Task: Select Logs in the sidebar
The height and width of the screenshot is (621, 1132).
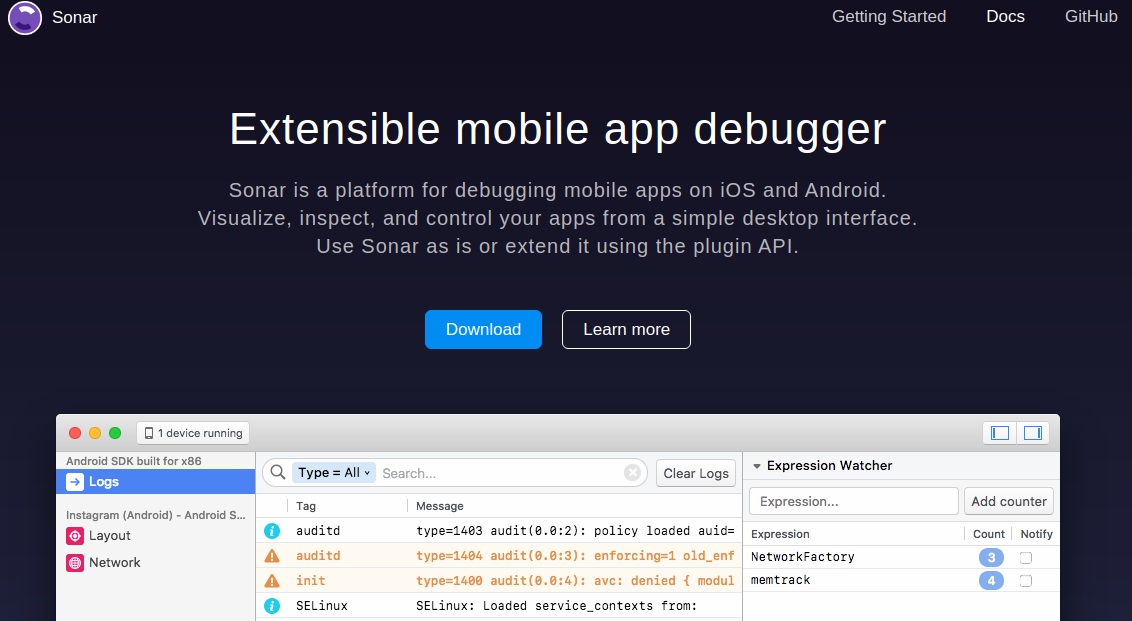Action: [x=156, y=482]
